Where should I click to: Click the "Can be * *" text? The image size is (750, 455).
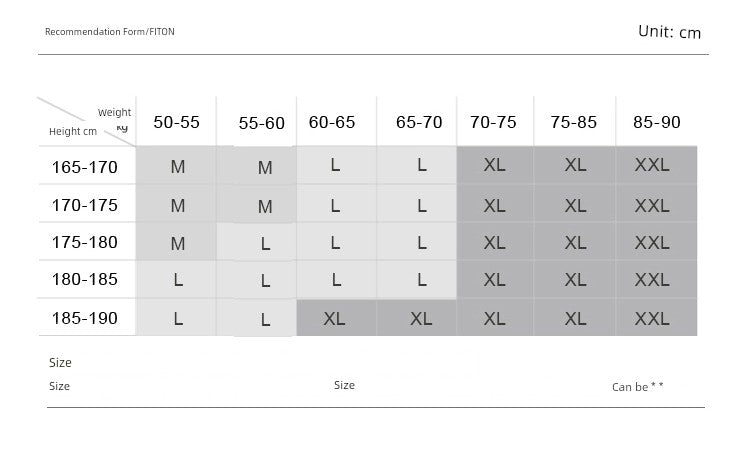(x=637, y=387)
